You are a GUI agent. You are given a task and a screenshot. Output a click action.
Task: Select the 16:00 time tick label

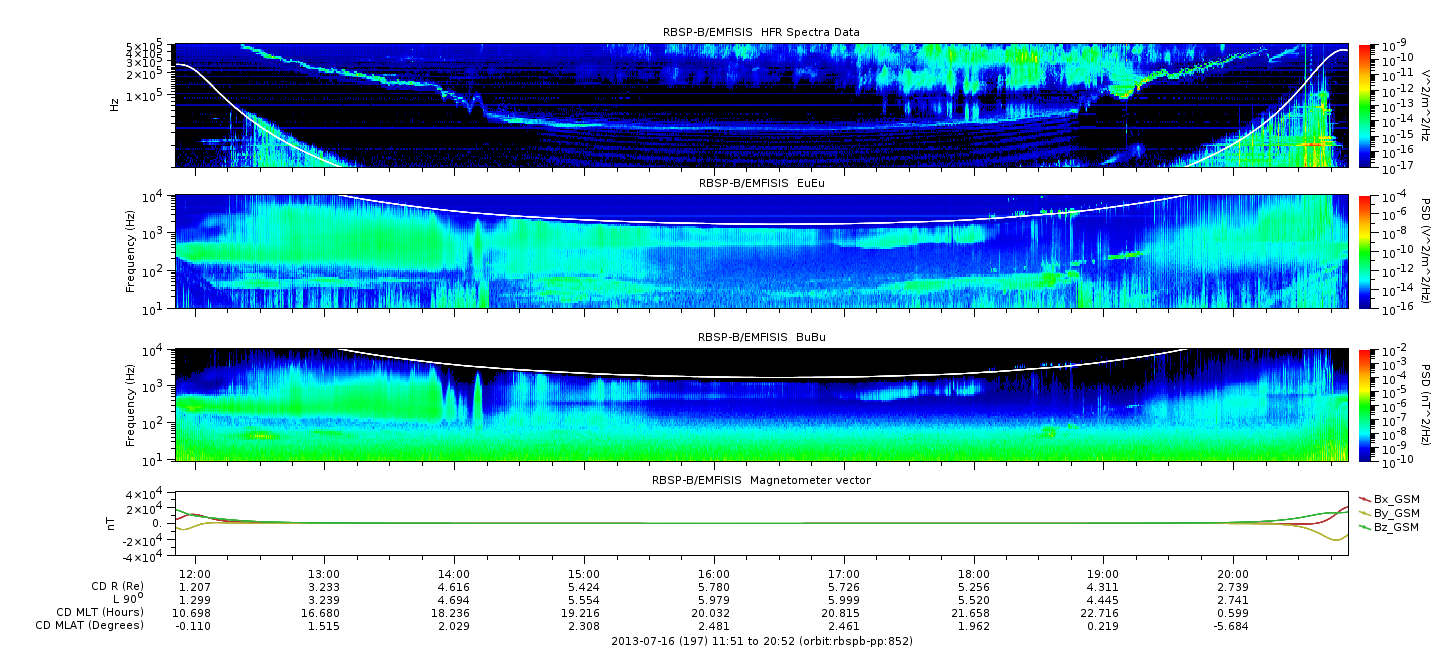pyautogui.click(x=713, y=575)
